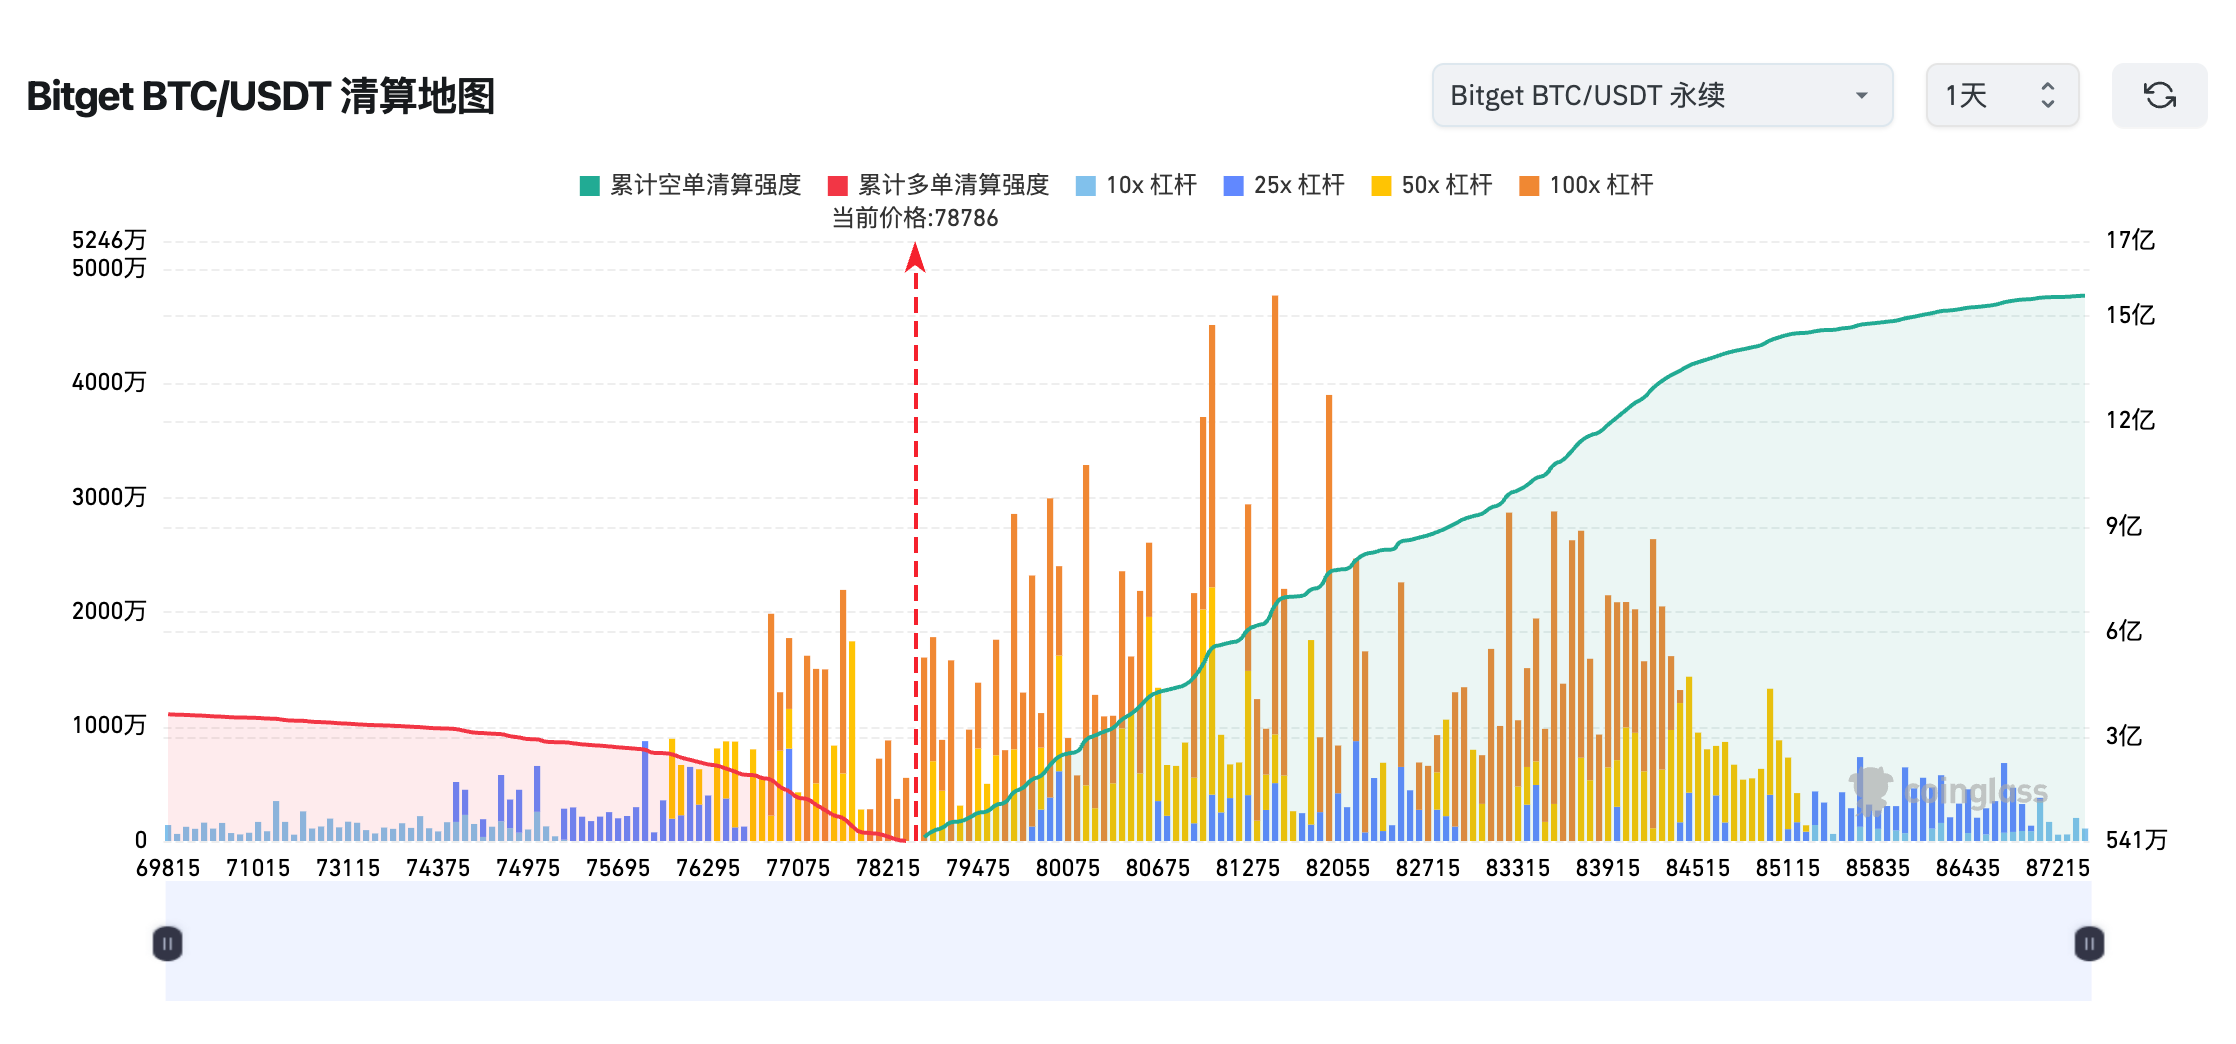Click the green 累计空单清算强度 legend swatch

tap(590, 186)
